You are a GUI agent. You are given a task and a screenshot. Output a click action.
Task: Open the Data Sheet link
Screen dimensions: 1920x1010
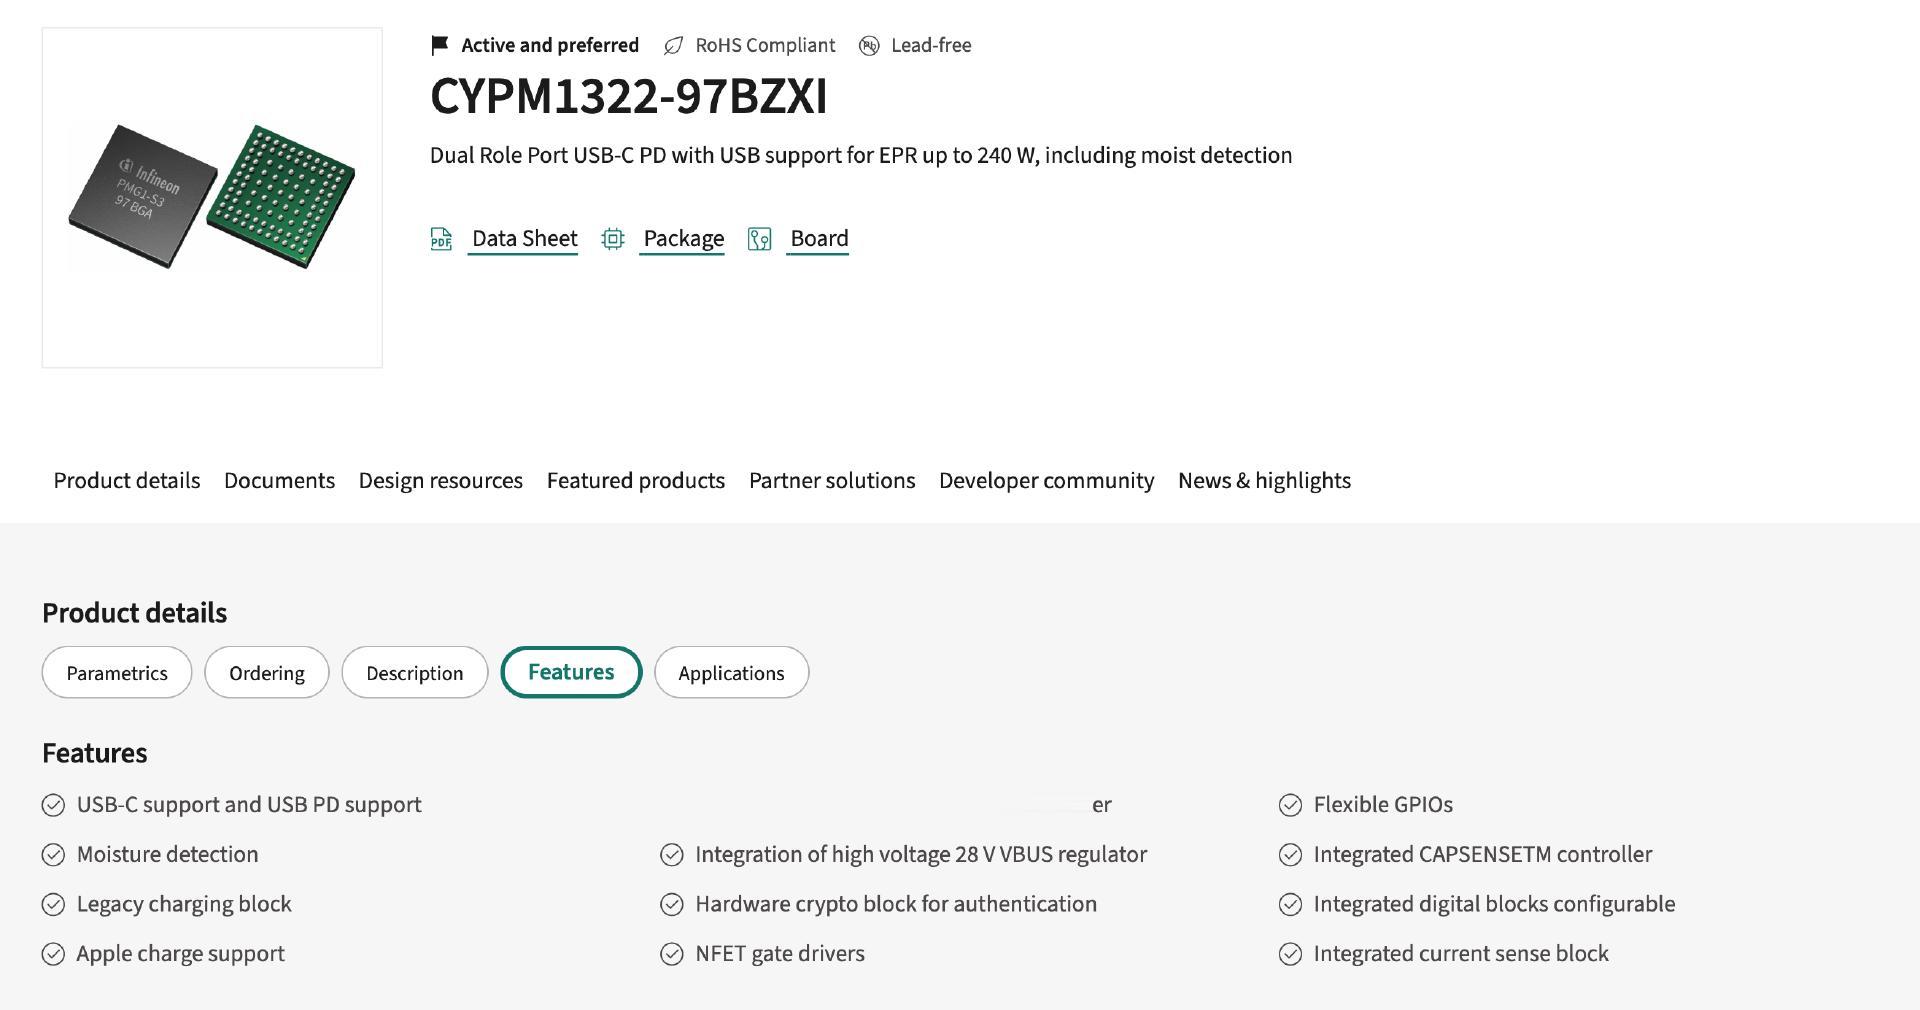tap(524, 239)
